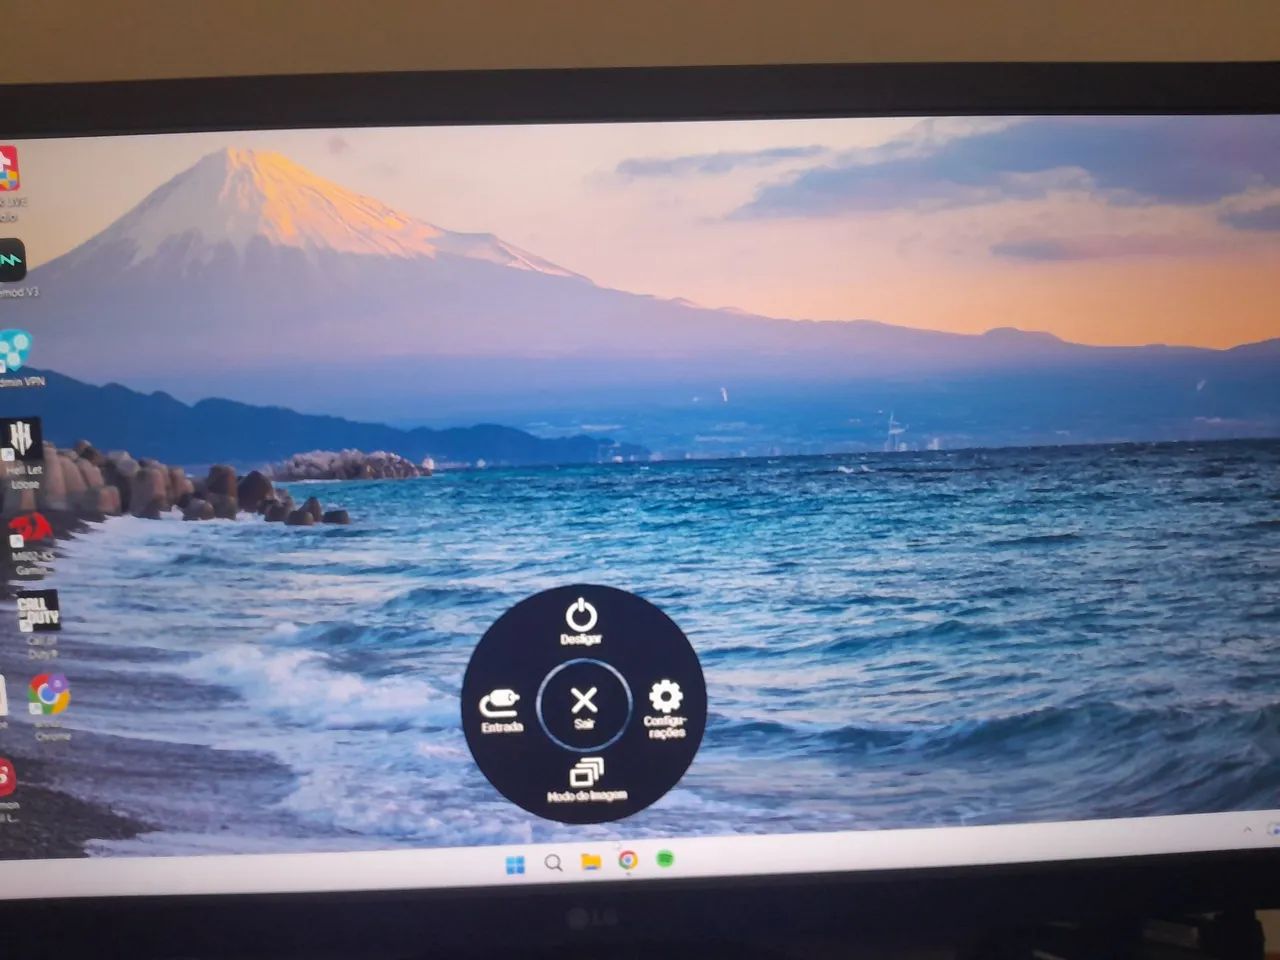Click the taskbar Search icon
The height and width of the screenshot is (960, 1280).
tap(553, 863)
